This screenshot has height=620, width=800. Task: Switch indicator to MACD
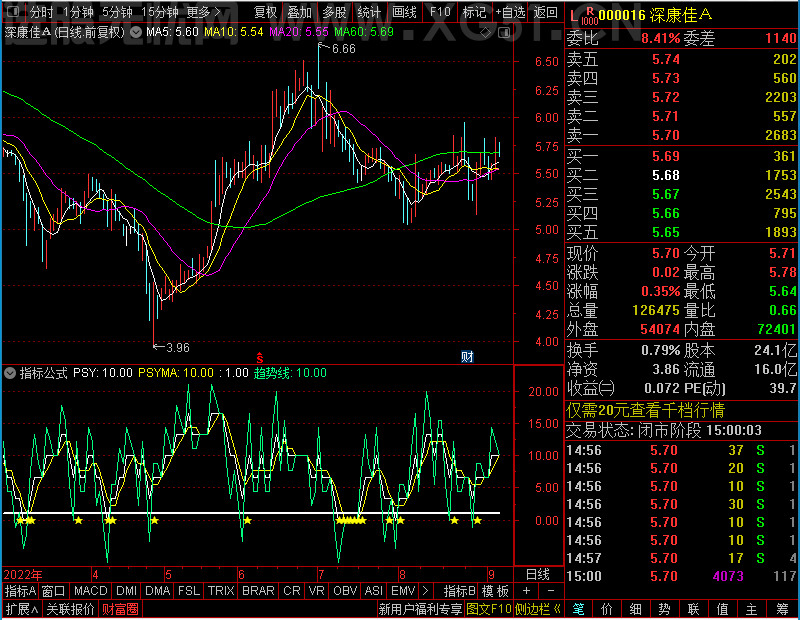point(90,591)
